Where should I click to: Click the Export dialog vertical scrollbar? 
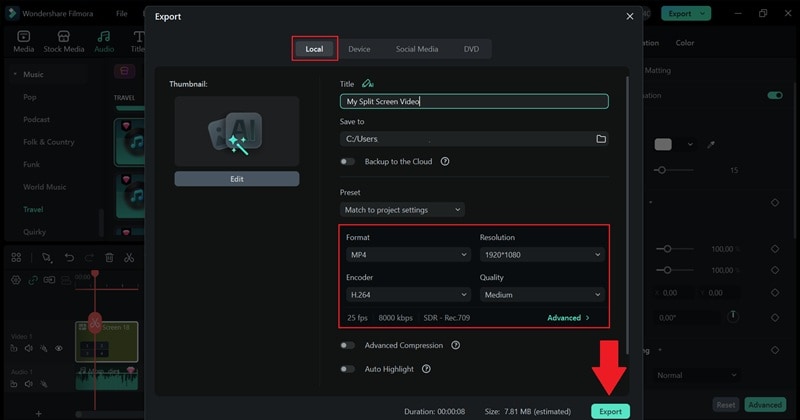point(627,214)
